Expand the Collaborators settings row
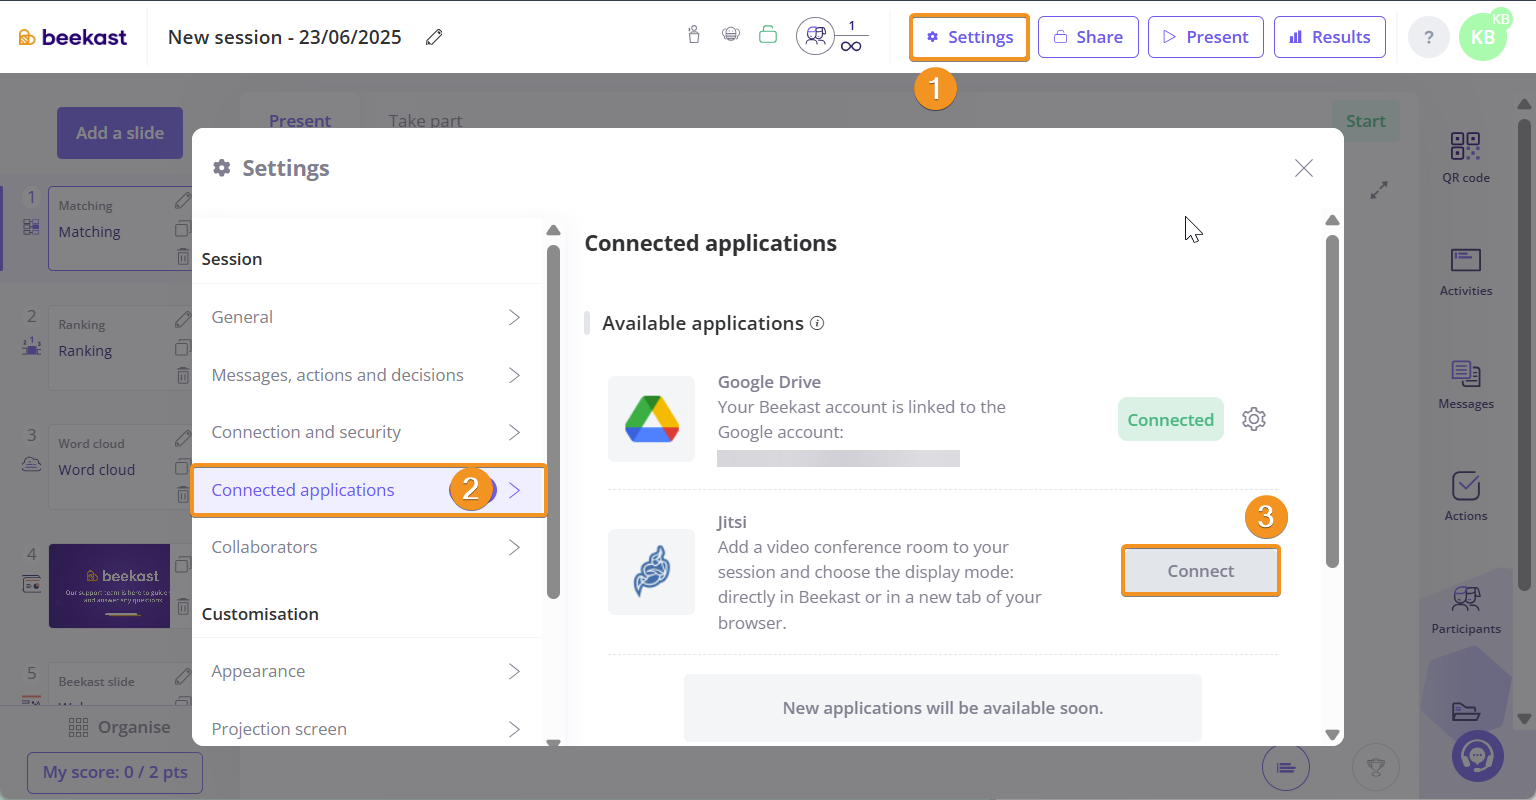 click(368, 547)
